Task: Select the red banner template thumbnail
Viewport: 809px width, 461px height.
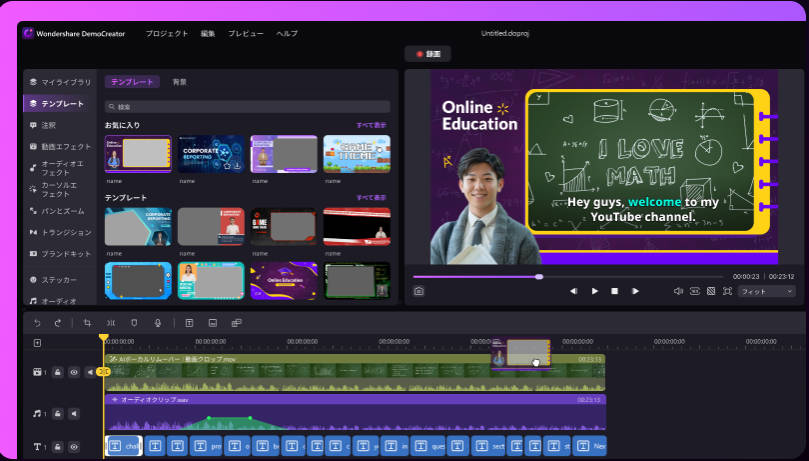Action: click(357, 226)
